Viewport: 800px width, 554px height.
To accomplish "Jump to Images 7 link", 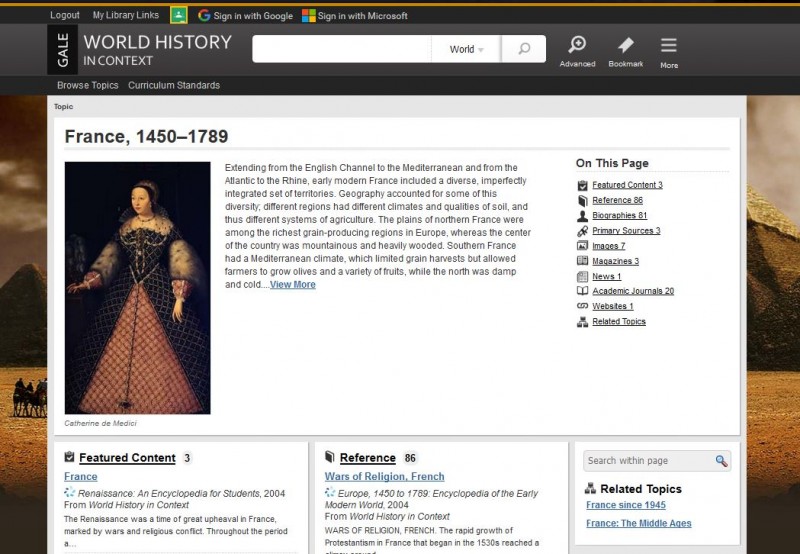I will (x=609, y=246).
